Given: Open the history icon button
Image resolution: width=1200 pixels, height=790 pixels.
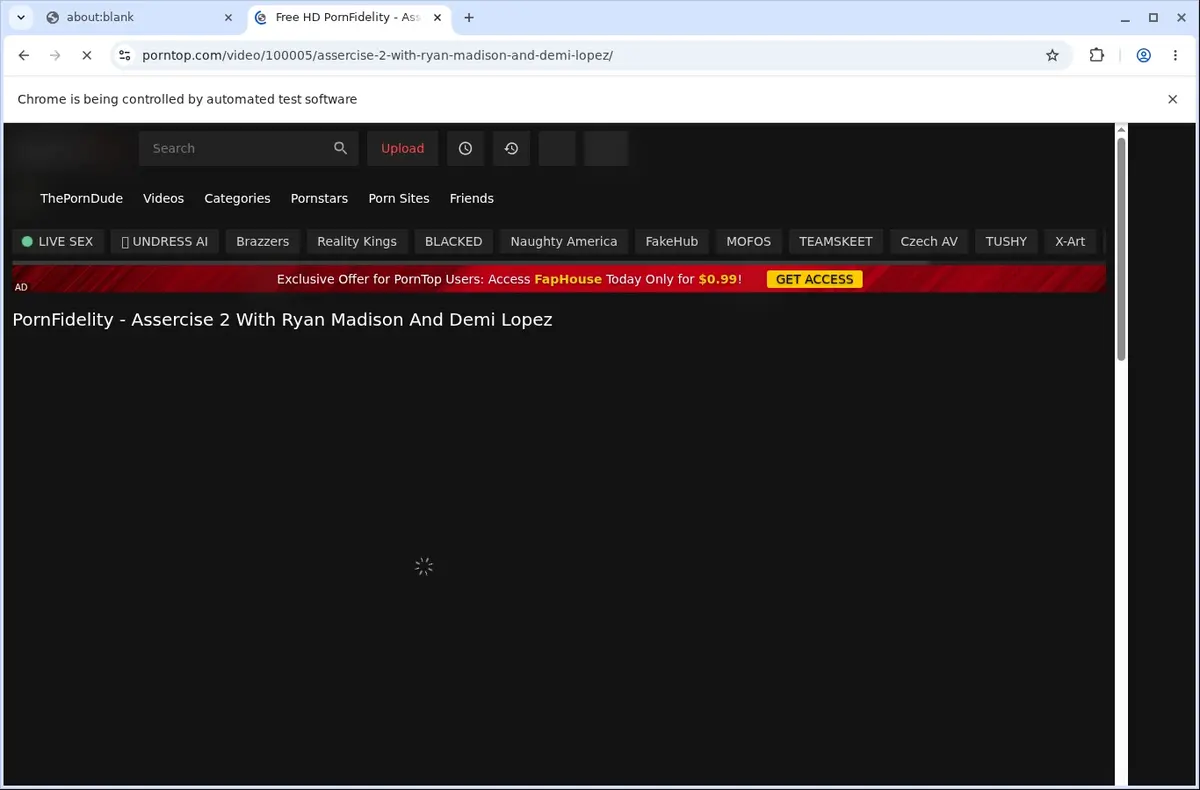Looking at the screenshot, I should (511, 148).
